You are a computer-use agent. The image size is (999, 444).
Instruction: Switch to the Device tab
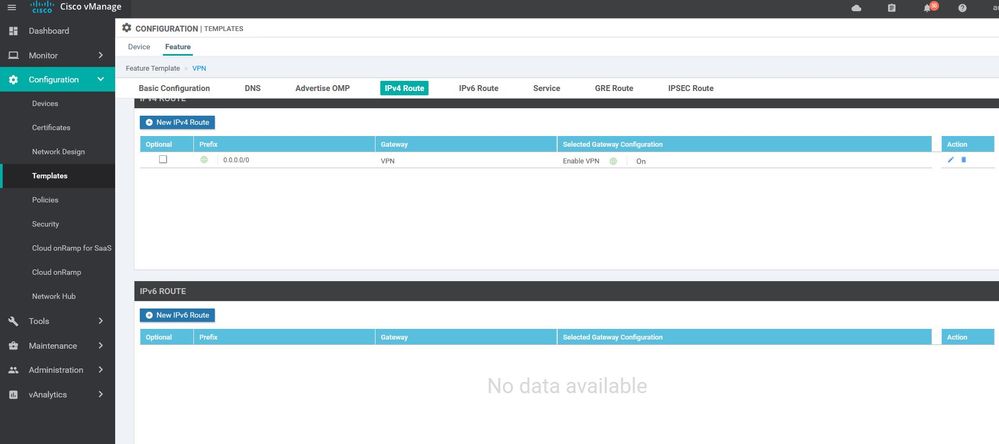[139, 47]
